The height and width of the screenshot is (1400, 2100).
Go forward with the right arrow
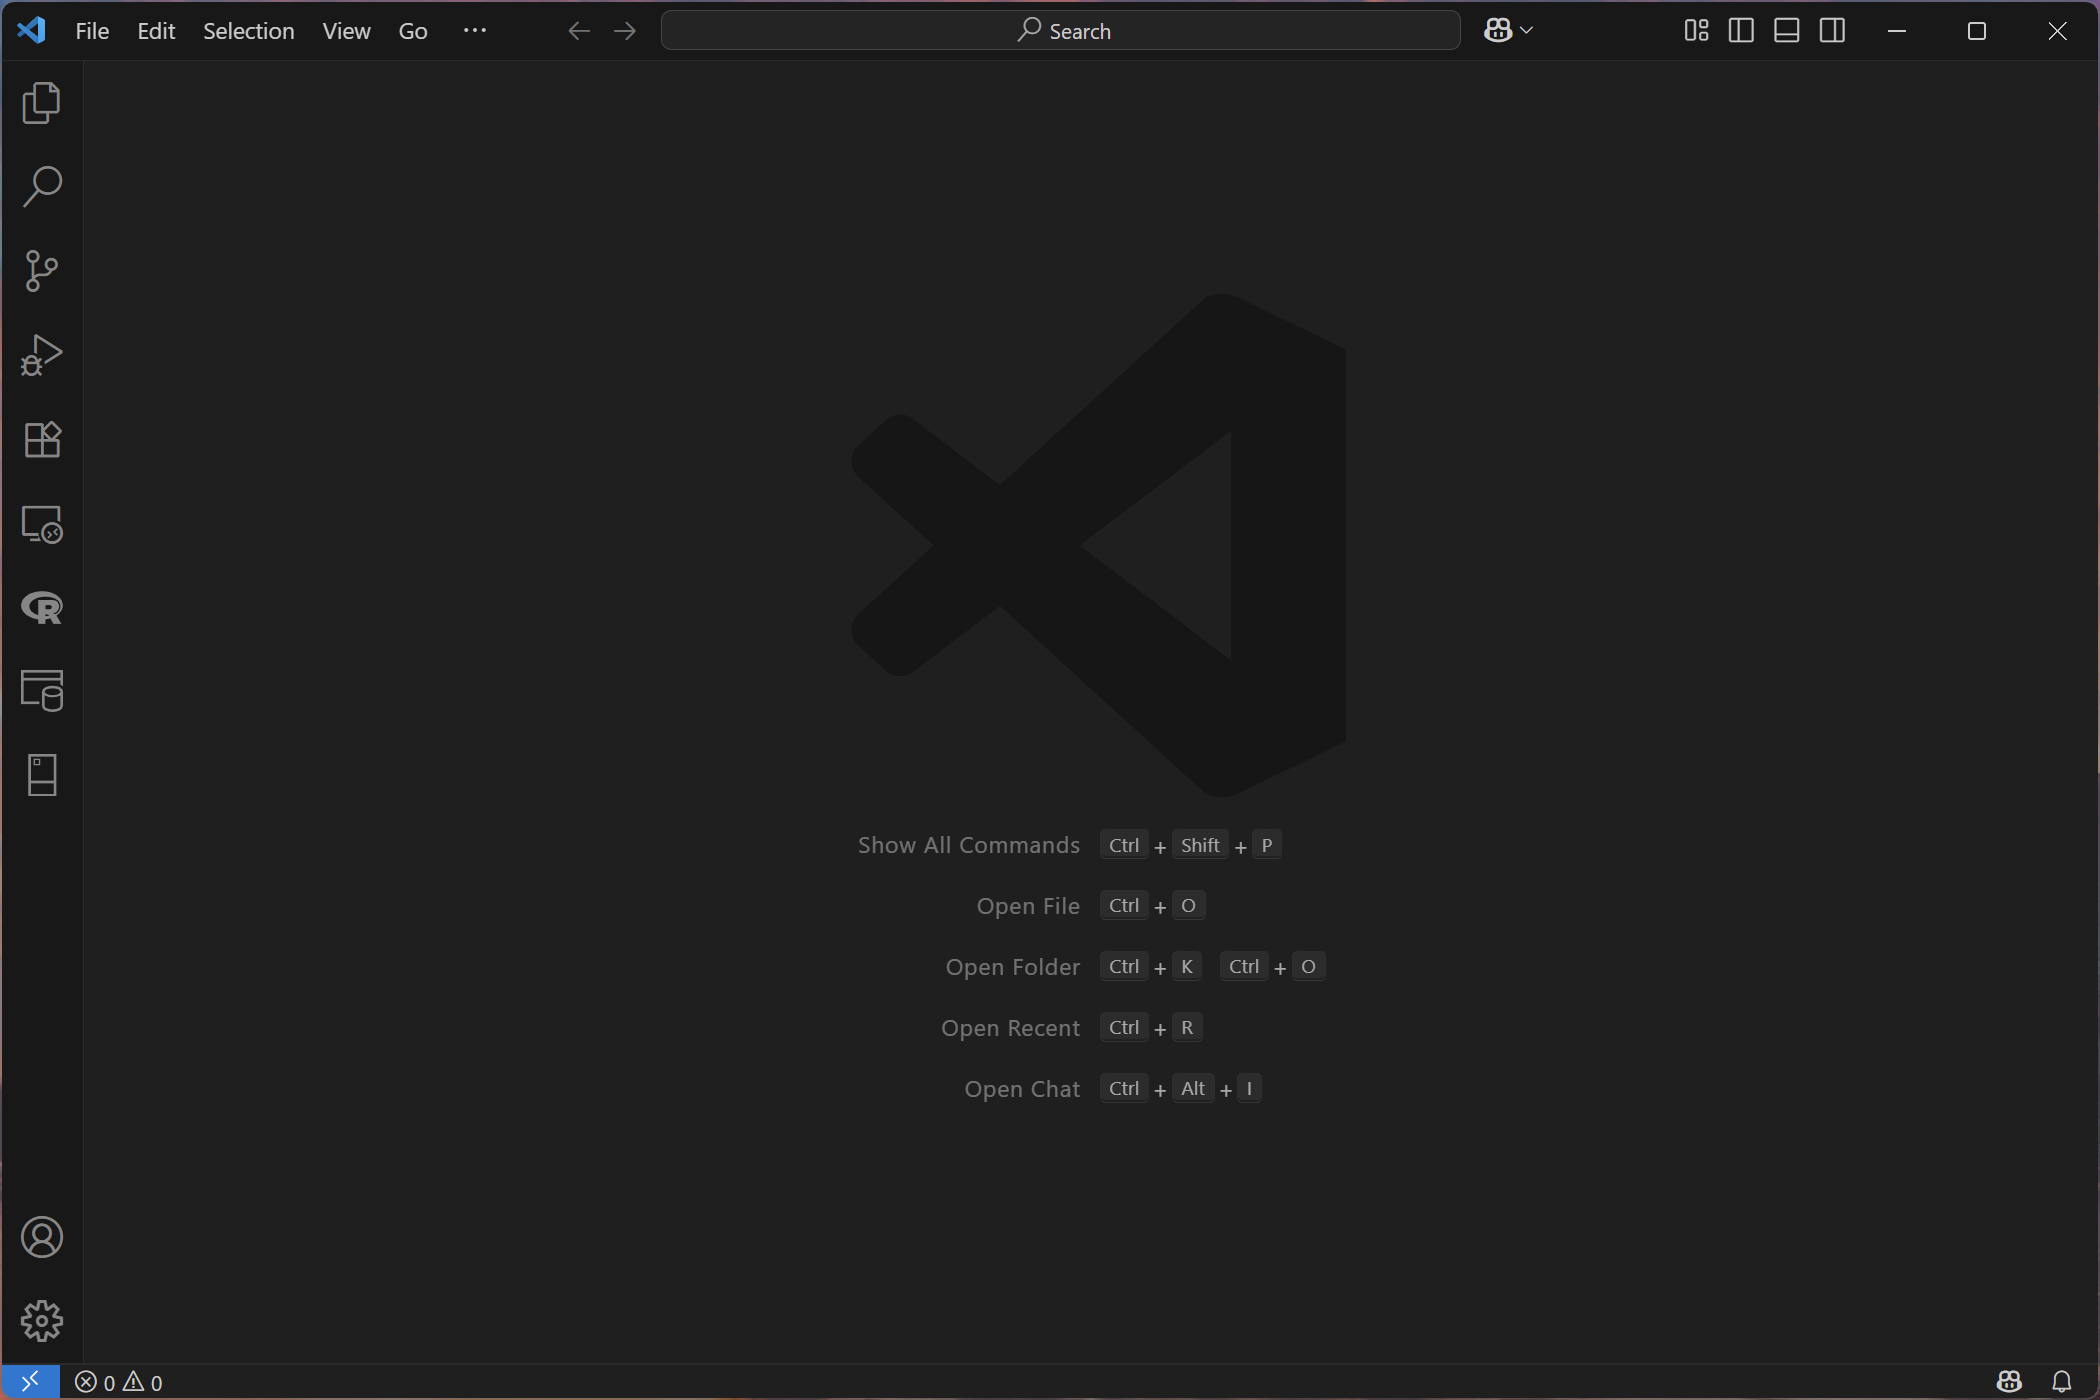click(x=625, y=31)
